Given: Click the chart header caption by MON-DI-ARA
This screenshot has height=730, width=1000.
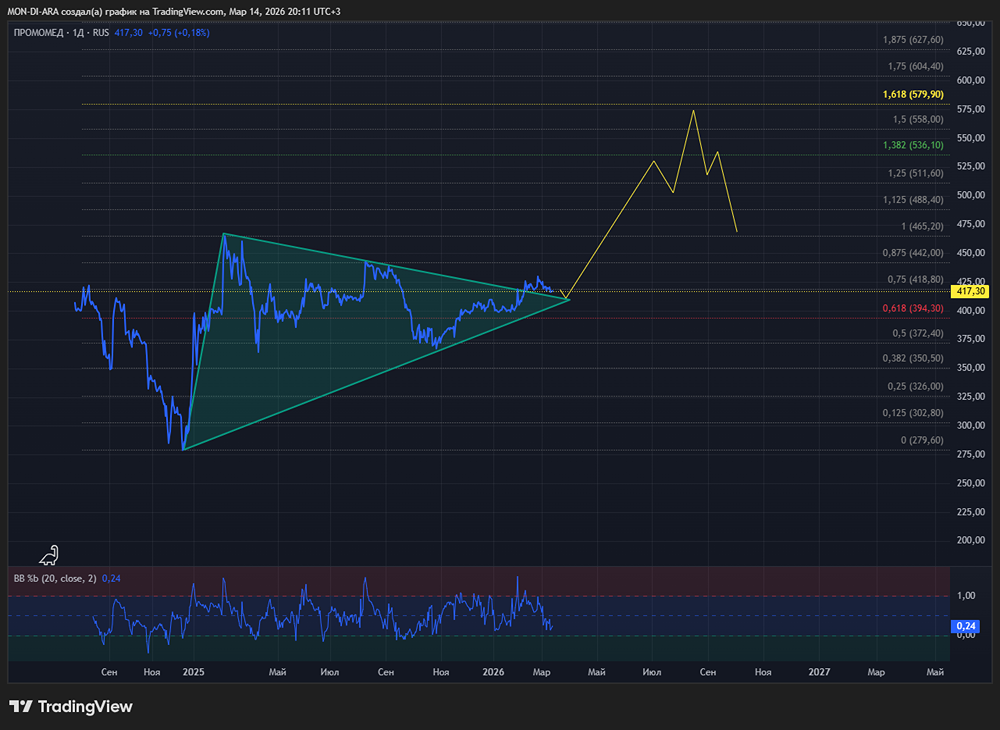Looking at the screenshot, I should tap(173, 11).
